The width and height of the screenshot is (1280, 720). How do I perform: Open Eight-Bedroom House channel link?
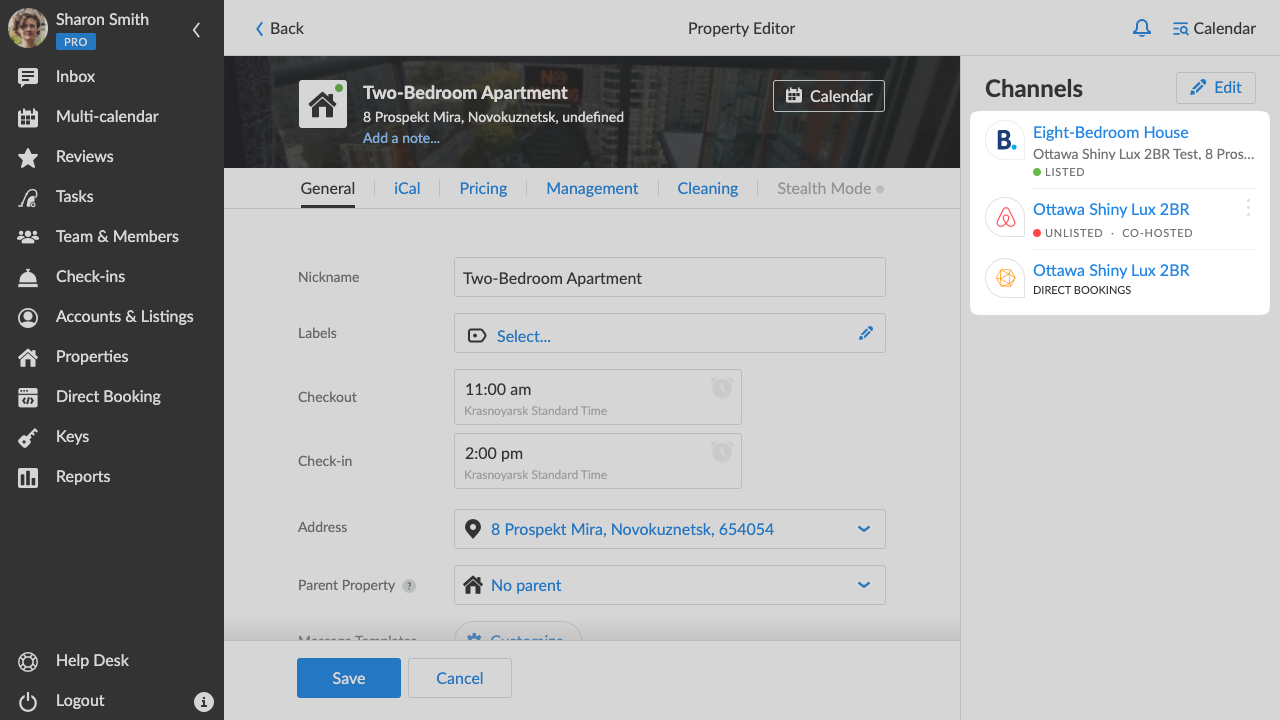[1111, 132]
